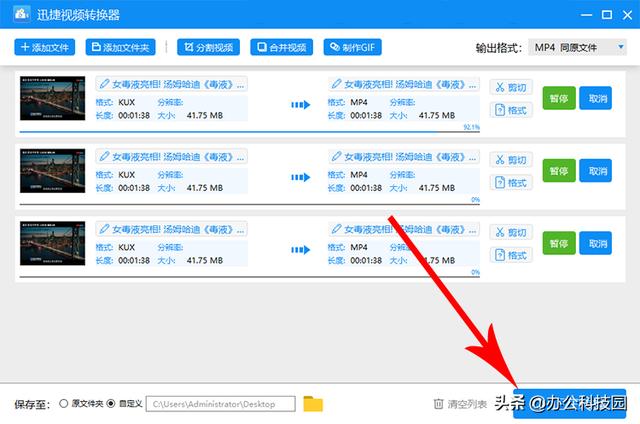640x424 pixels.
Task: Click the save path input field
Action: 220,404
